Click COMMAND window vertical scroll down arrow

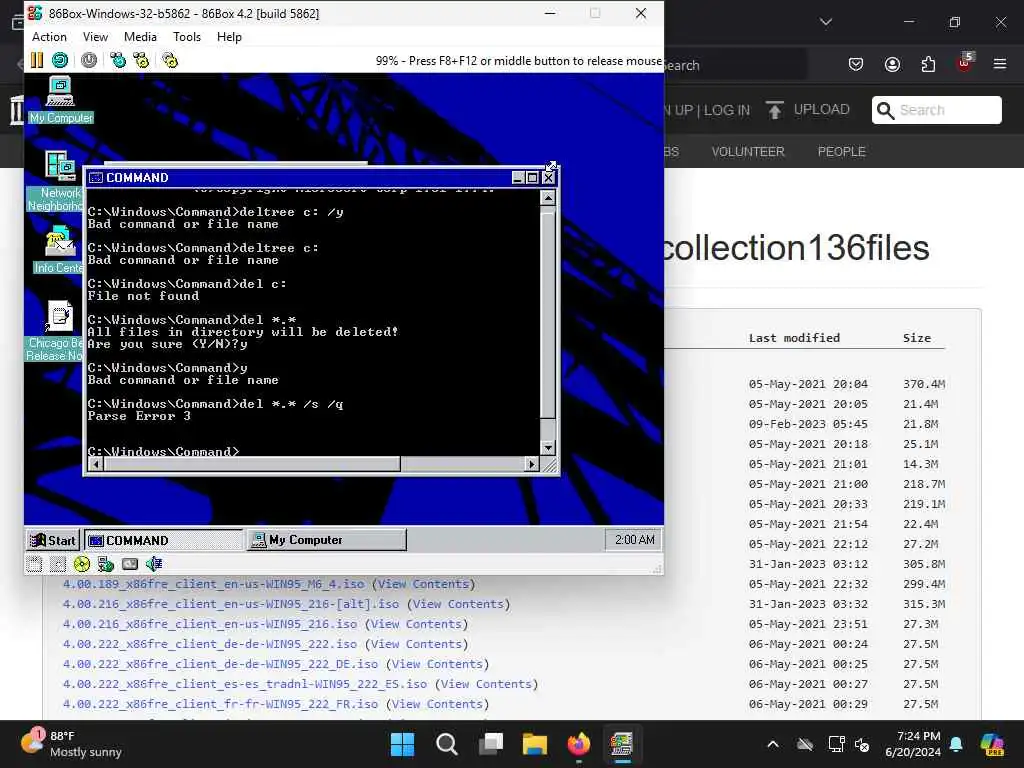[548, 448]
